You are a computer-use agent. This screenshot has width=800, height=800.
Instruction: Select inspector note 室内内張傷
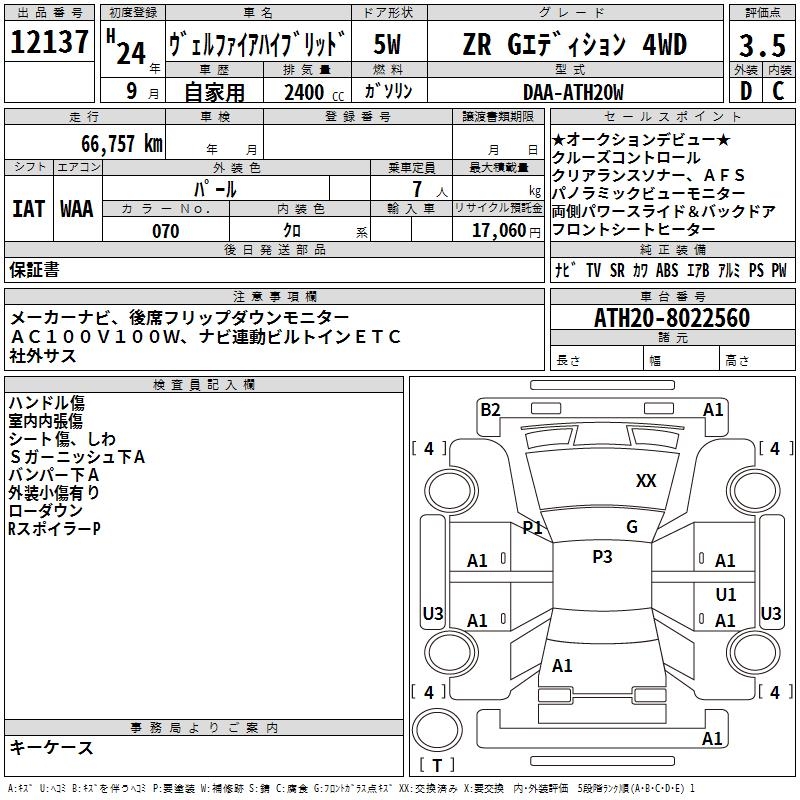pos(45,421)
